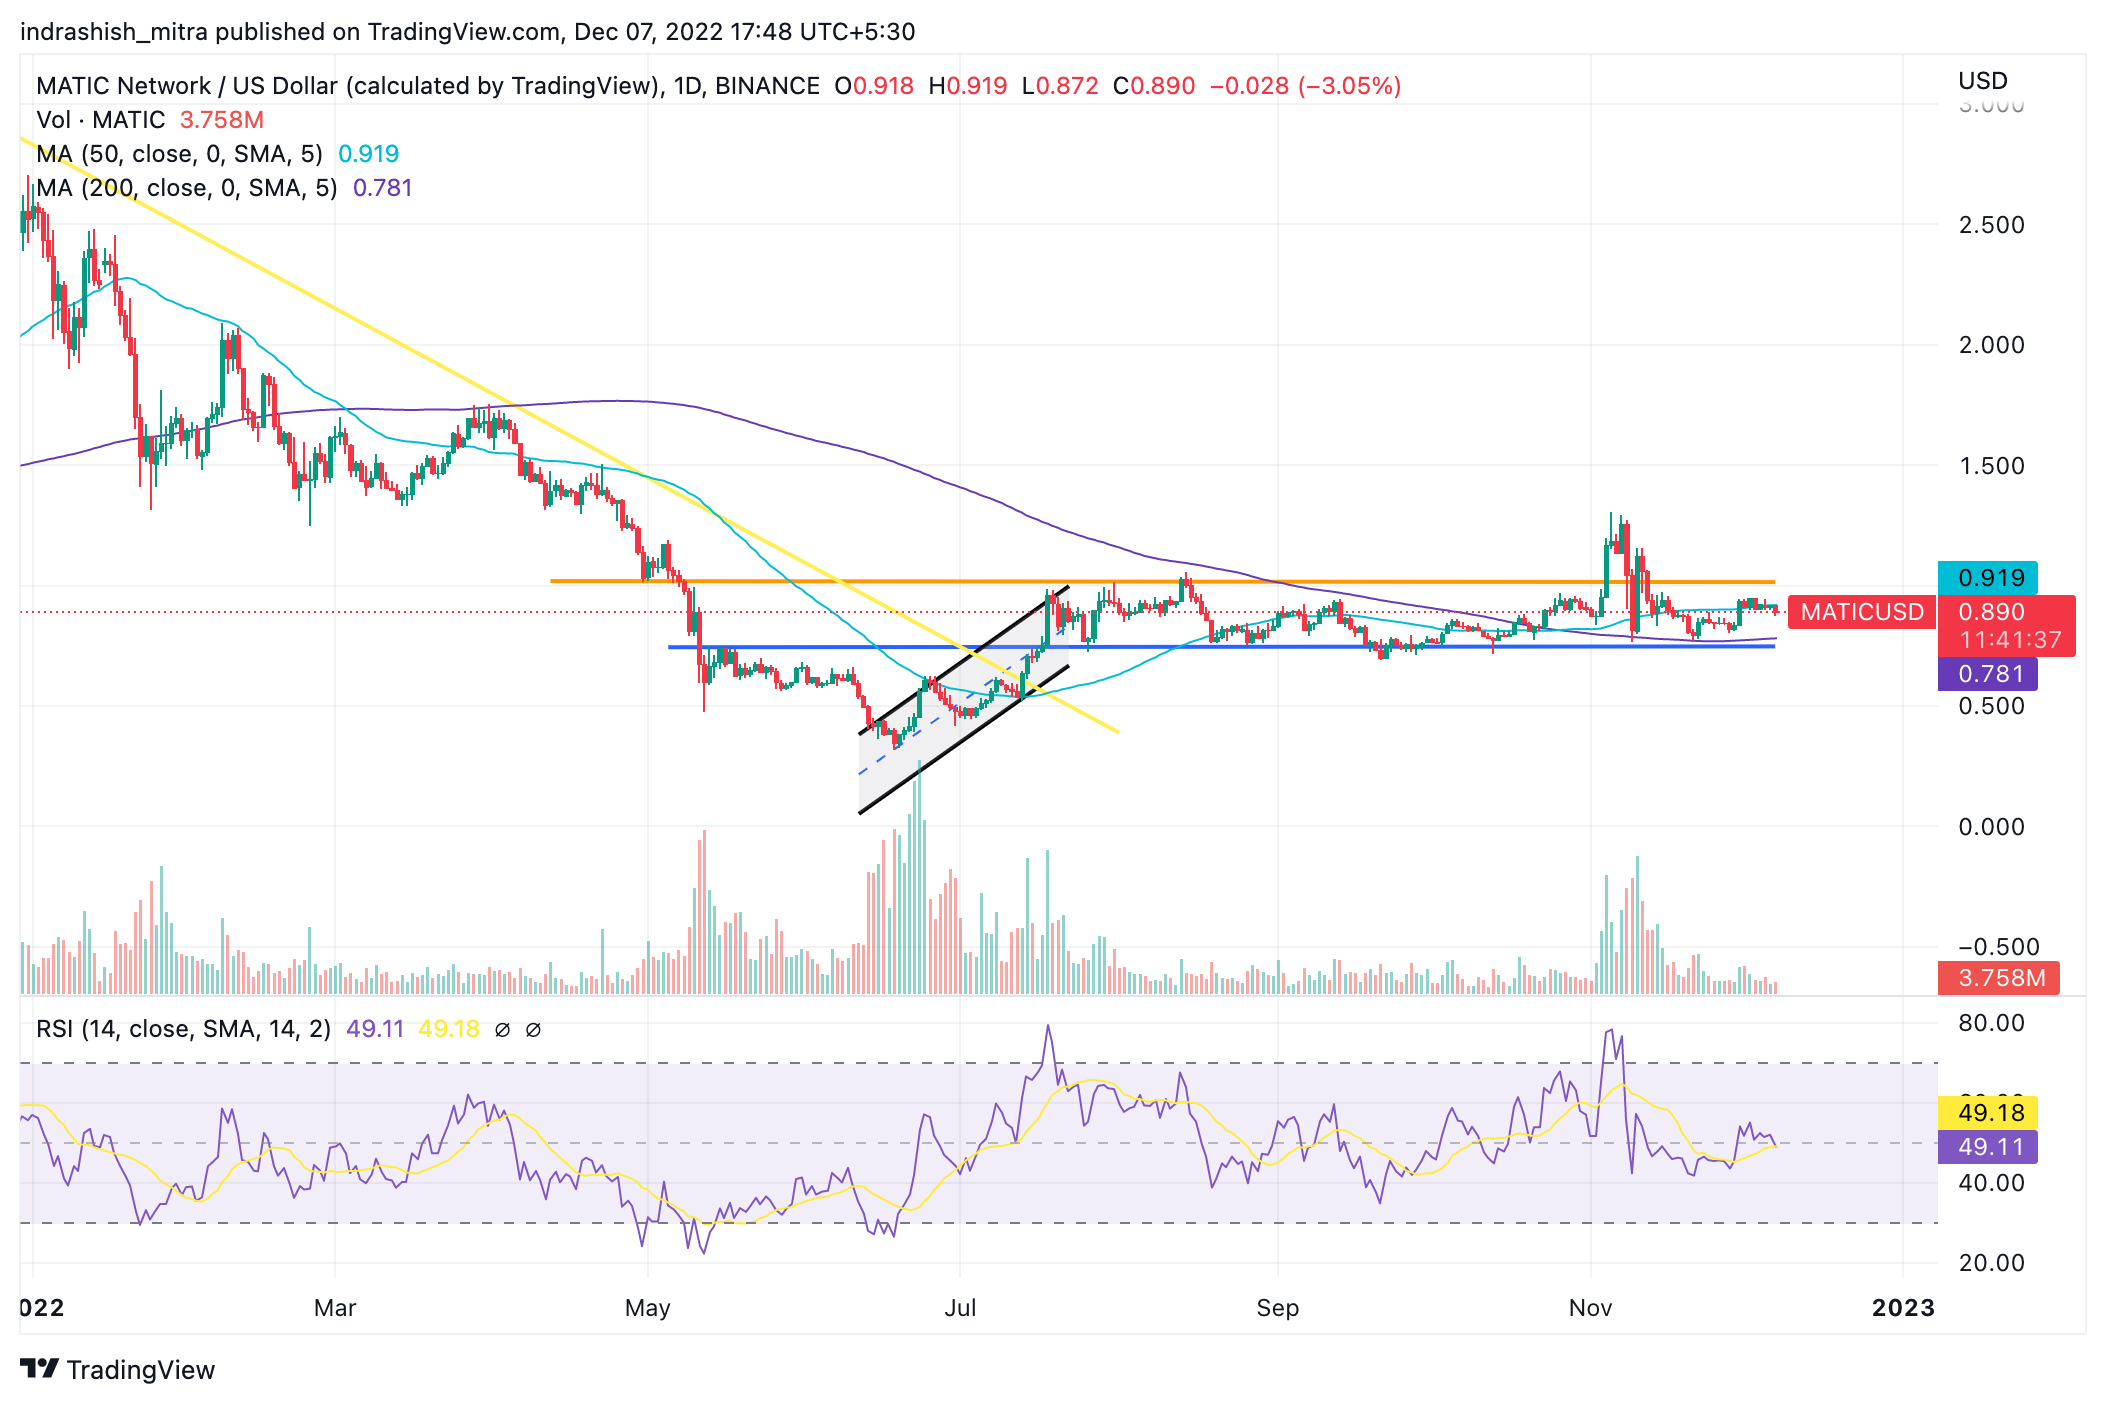
Task: Click the −0.500 price axis label
Action: 1997,947
